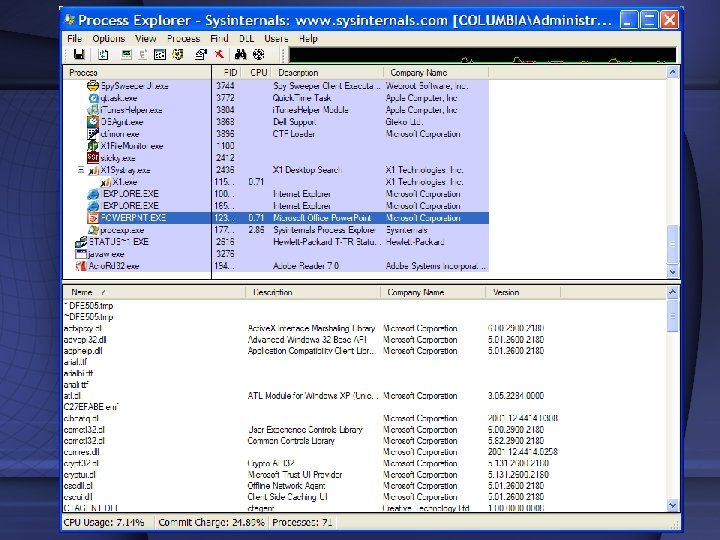Sort by the Process column header

click(x=137, y=73)
